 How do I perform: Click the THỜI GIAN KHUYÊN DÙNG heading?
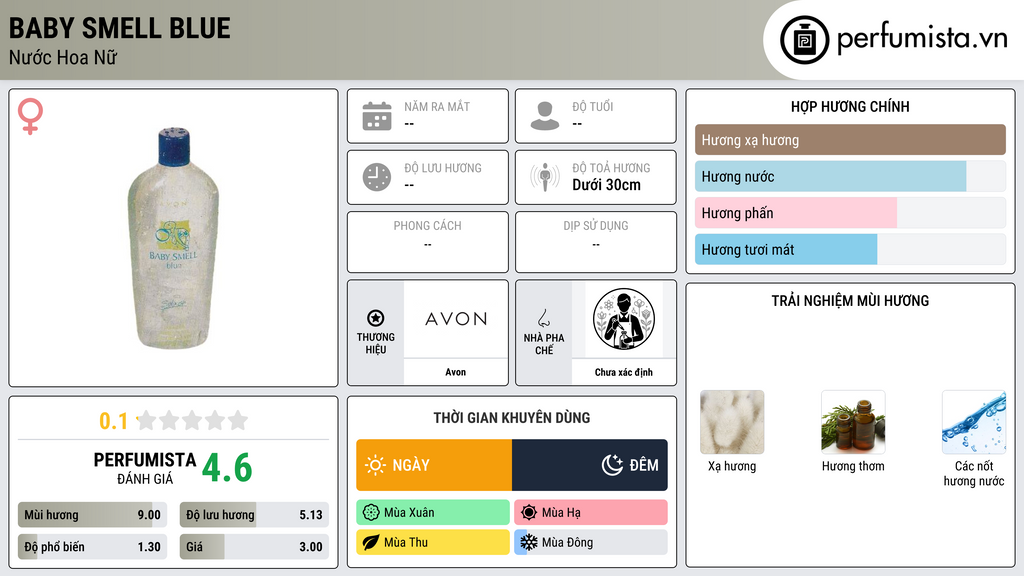(512, 418)
